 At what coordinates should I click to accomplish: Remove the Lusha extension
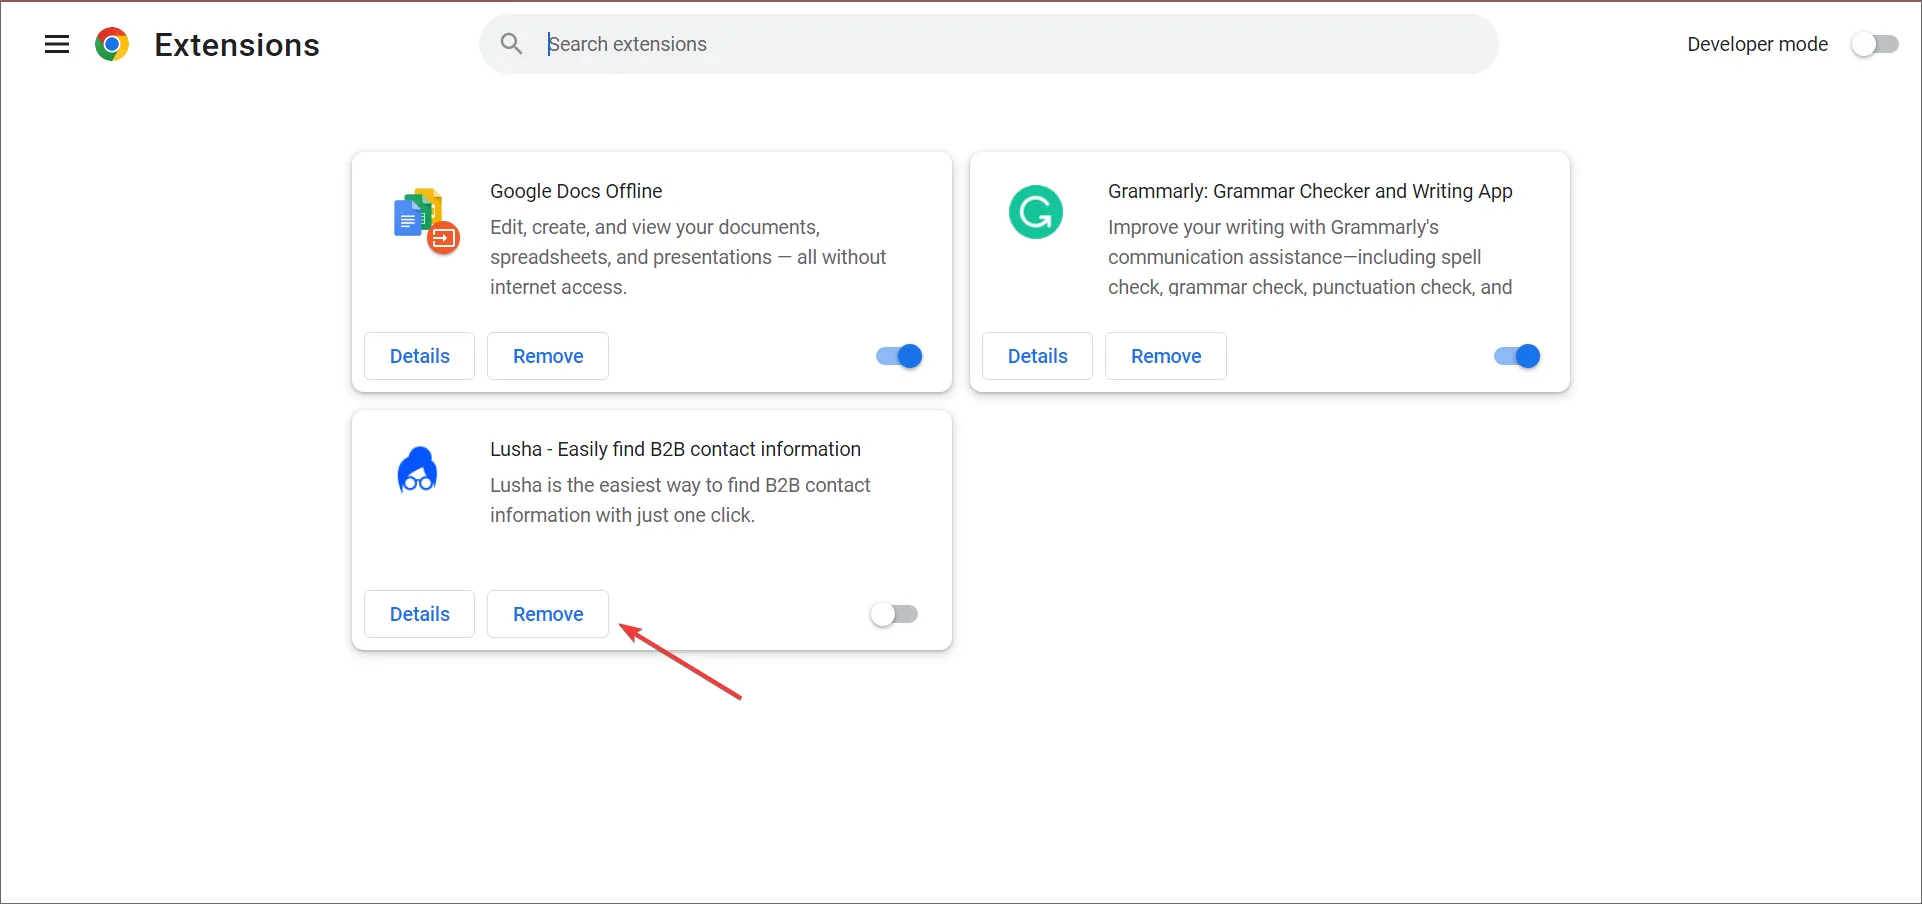pyautogui.click(x=547, y=613)
